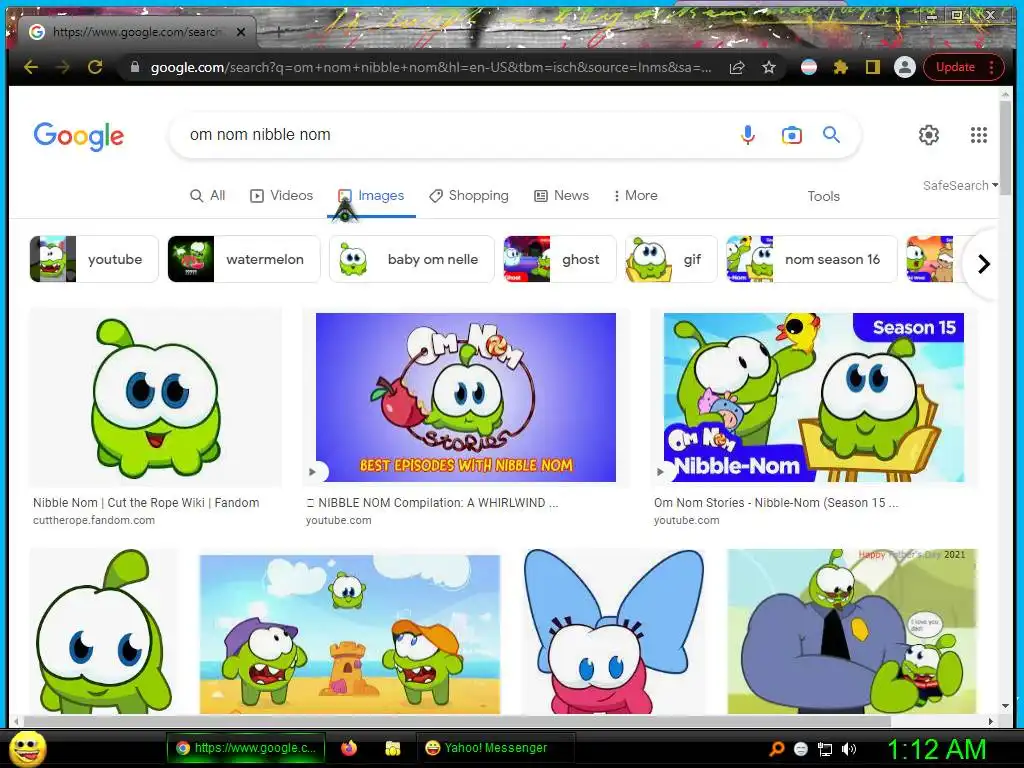The height and width of the screenshot is (768, 1024).
Task: Open the smiley Start button on taskbar
Action: [27, 748]
